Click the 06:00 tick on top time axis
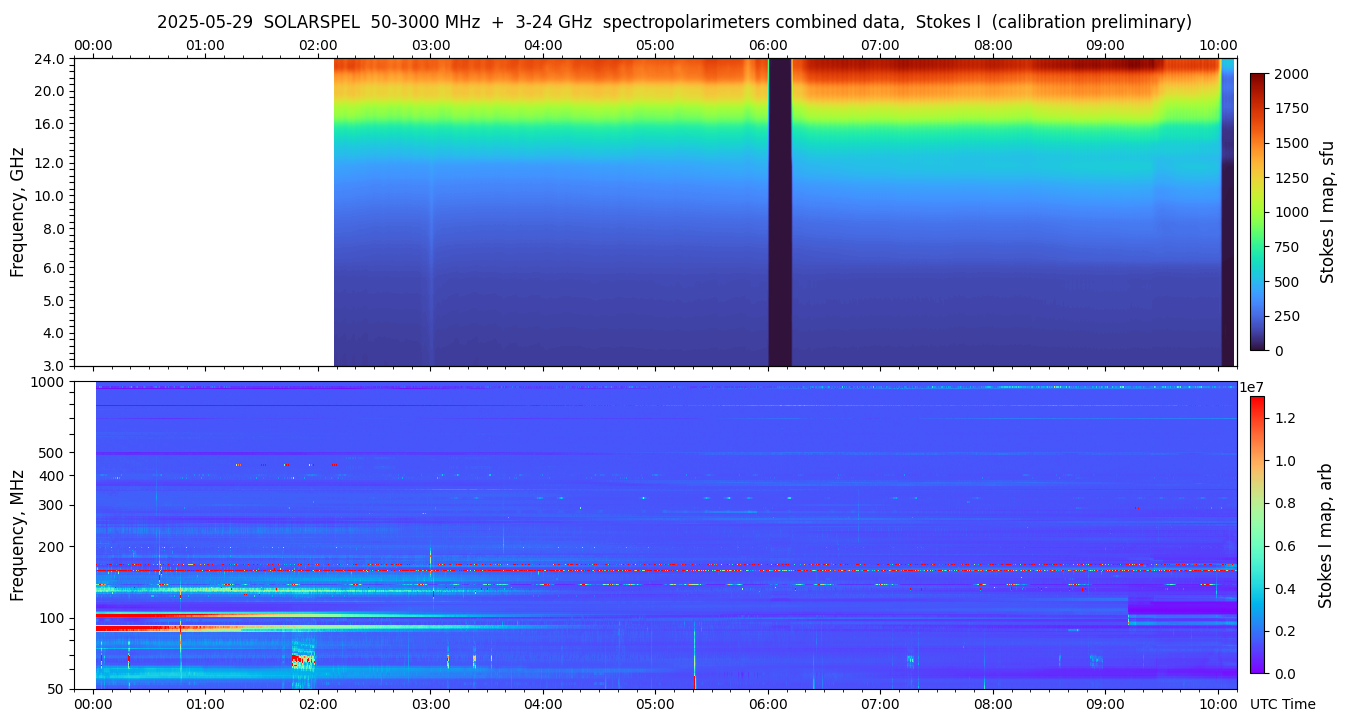Screen dimensions: 1350x725 767,45
